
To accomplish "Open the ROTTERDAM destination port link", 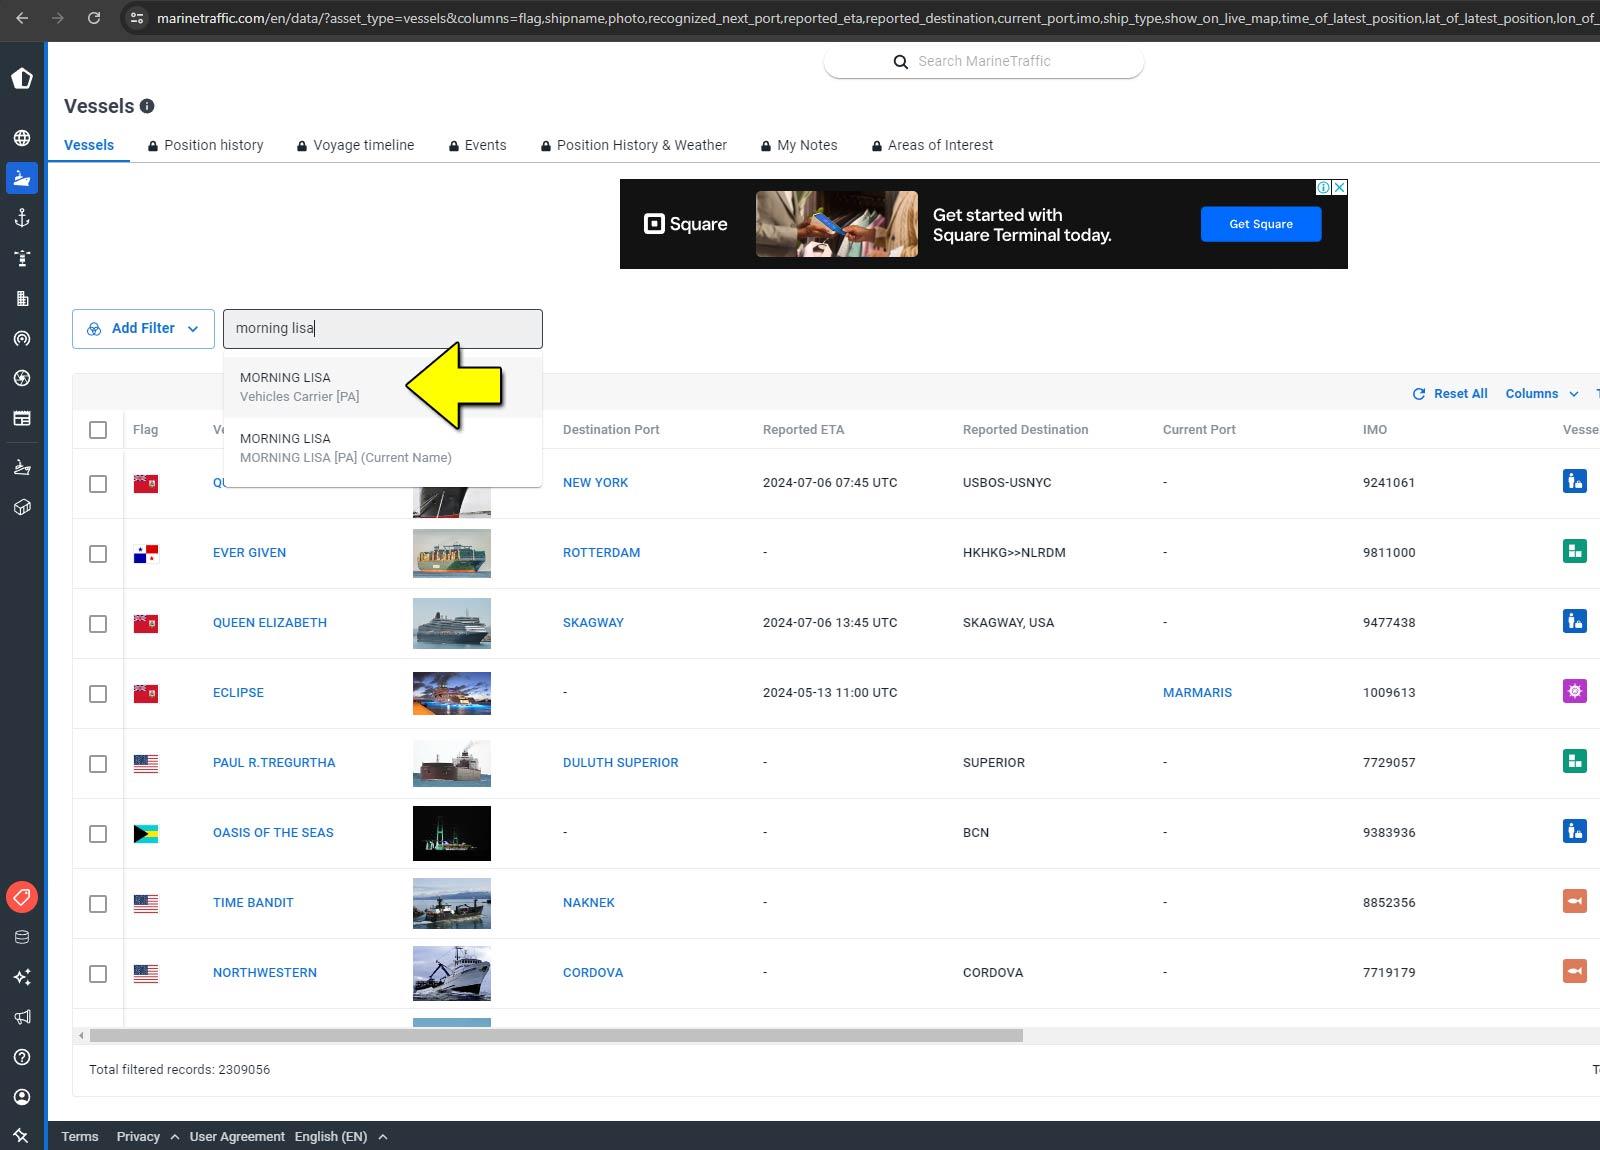I will tap(601, 553).
